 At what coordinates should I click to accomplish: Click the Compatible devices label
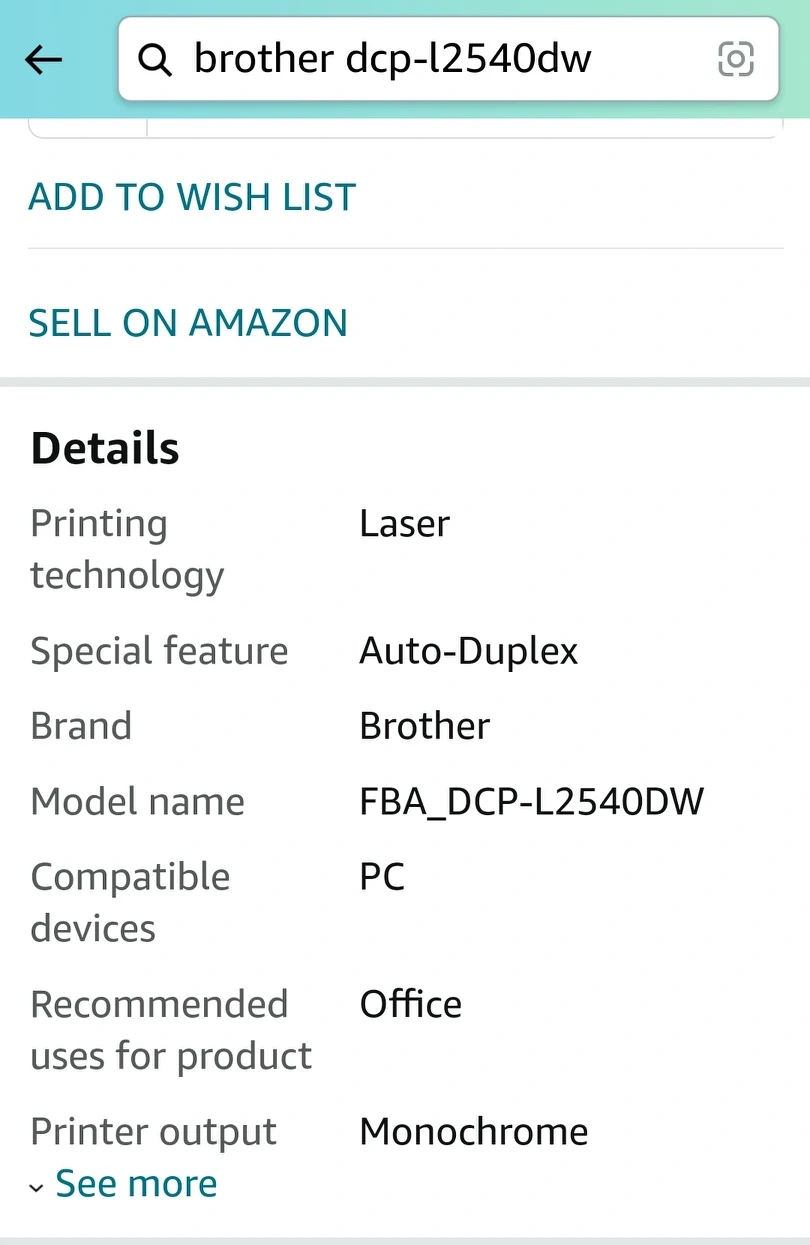(x=130, y=902)
